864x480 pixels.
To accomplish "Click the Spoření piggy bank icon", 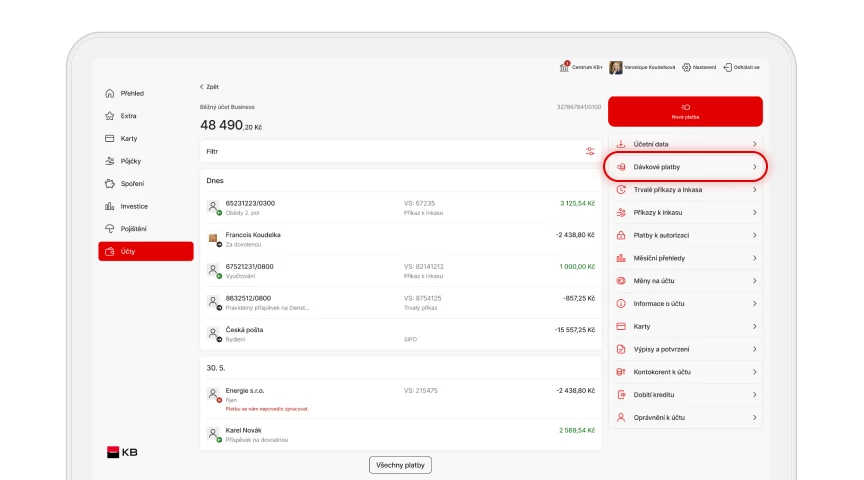I will (x=110, y=183).
